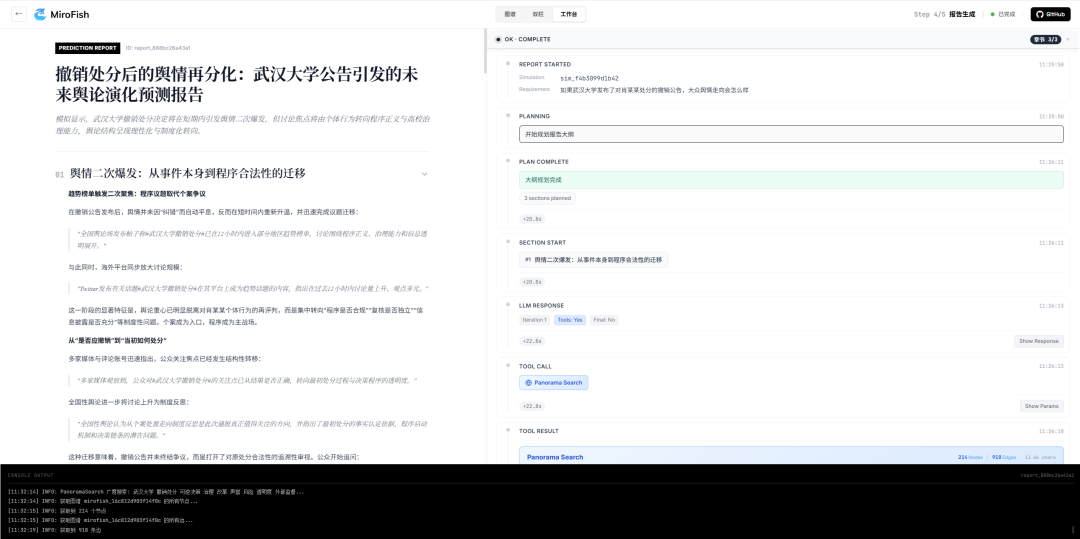Viewport: 1080px width, 539px height.
Task: Click the Show Params button
Action: (1040, 406)
